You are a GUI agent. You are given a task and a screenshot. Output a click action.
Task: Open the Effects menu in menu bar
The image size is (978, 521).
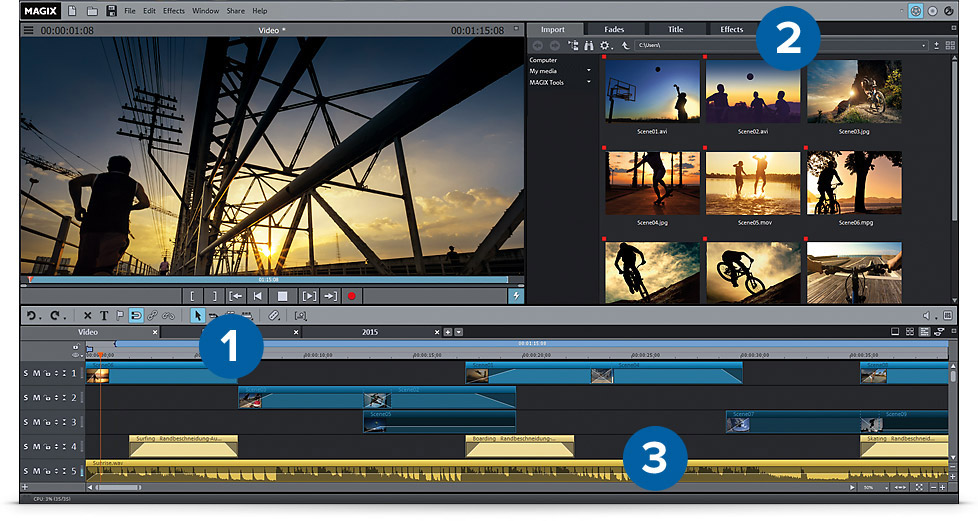173,11
